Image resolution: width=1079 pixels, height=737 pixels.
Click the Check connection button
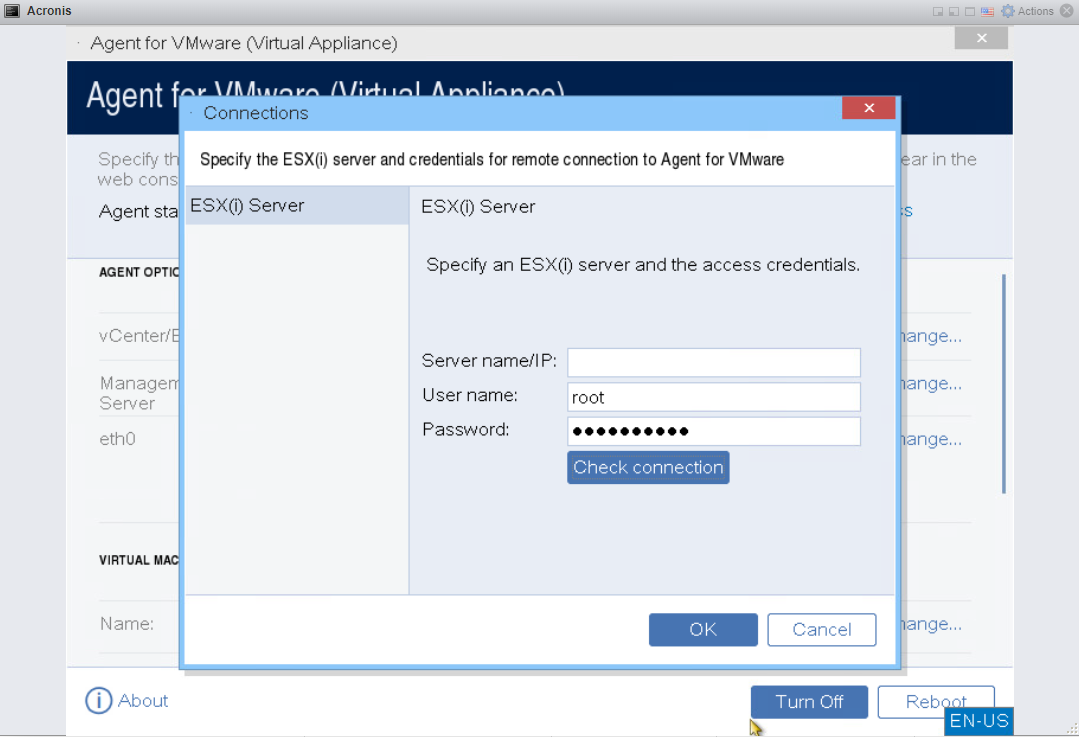648,467
